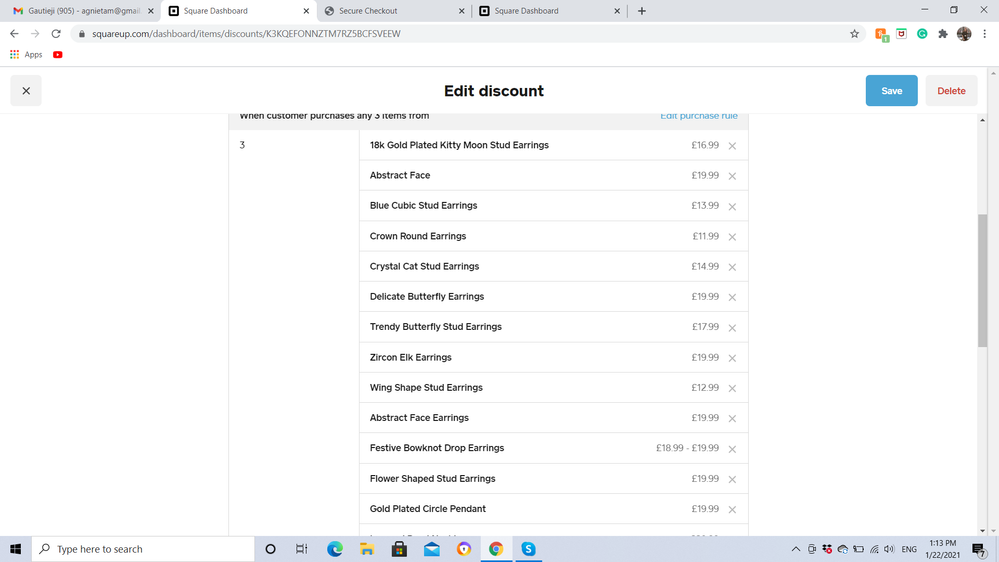Show hidden system tray icons
The width and height of the screenshot is (999, 562).
pos(796,549)
